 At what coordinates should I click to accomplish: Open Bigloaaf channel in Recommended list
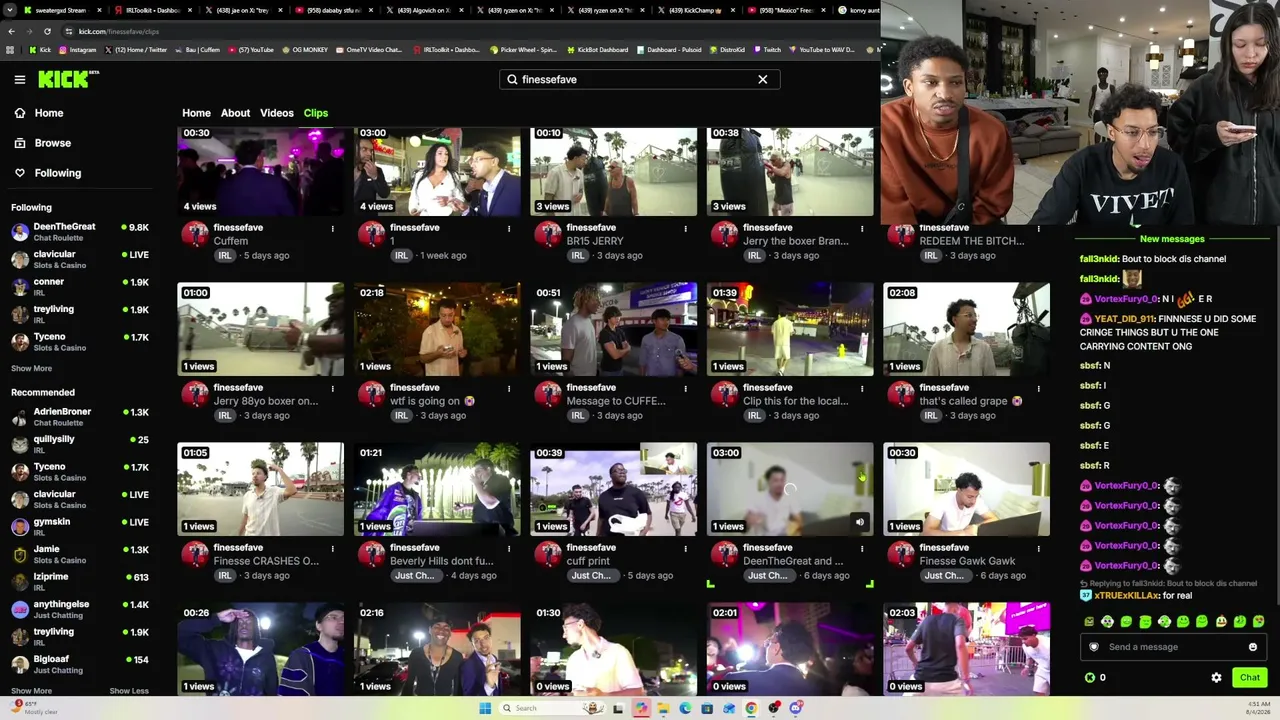coord(80,665)
